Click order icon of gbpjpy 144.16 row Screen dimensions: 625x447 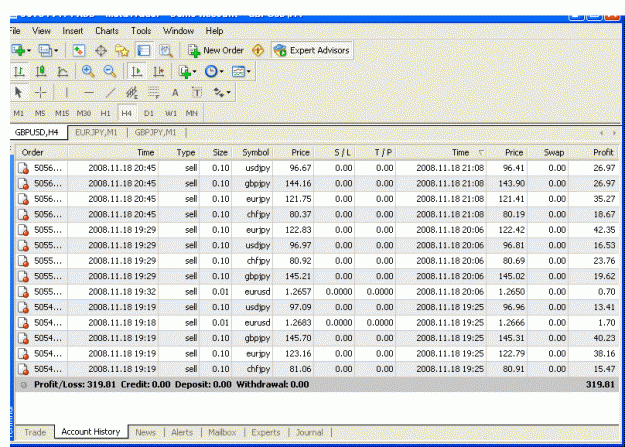[x=24, y=184]
